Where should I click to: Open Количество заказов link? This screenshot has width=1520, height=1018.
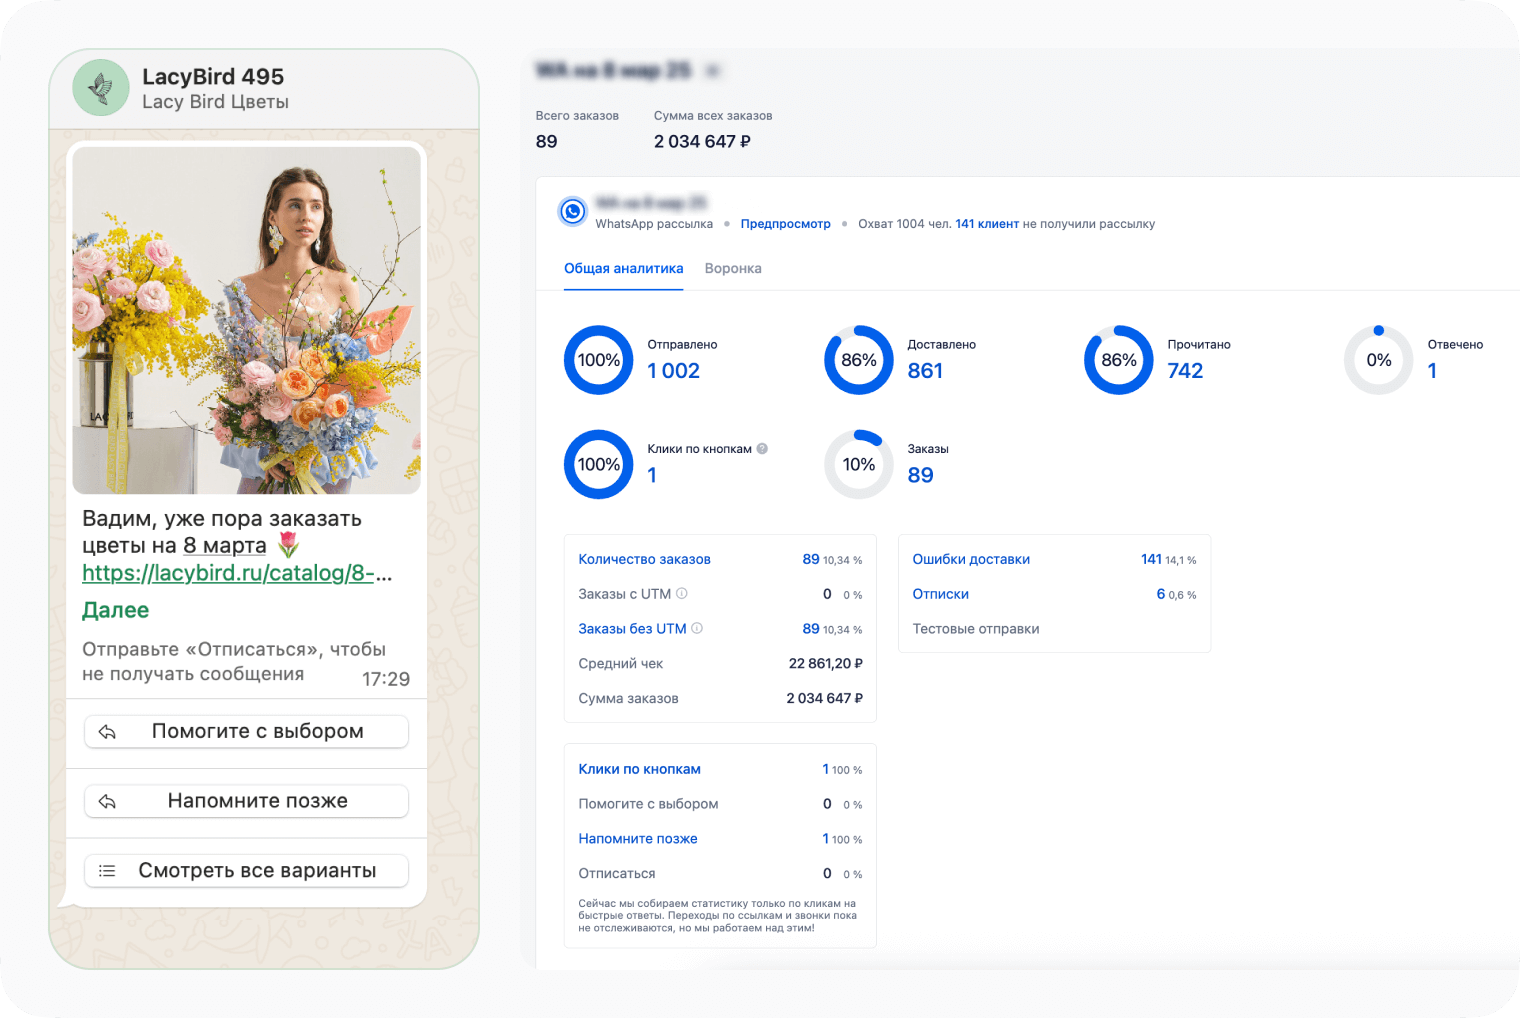tap(644, 559)
